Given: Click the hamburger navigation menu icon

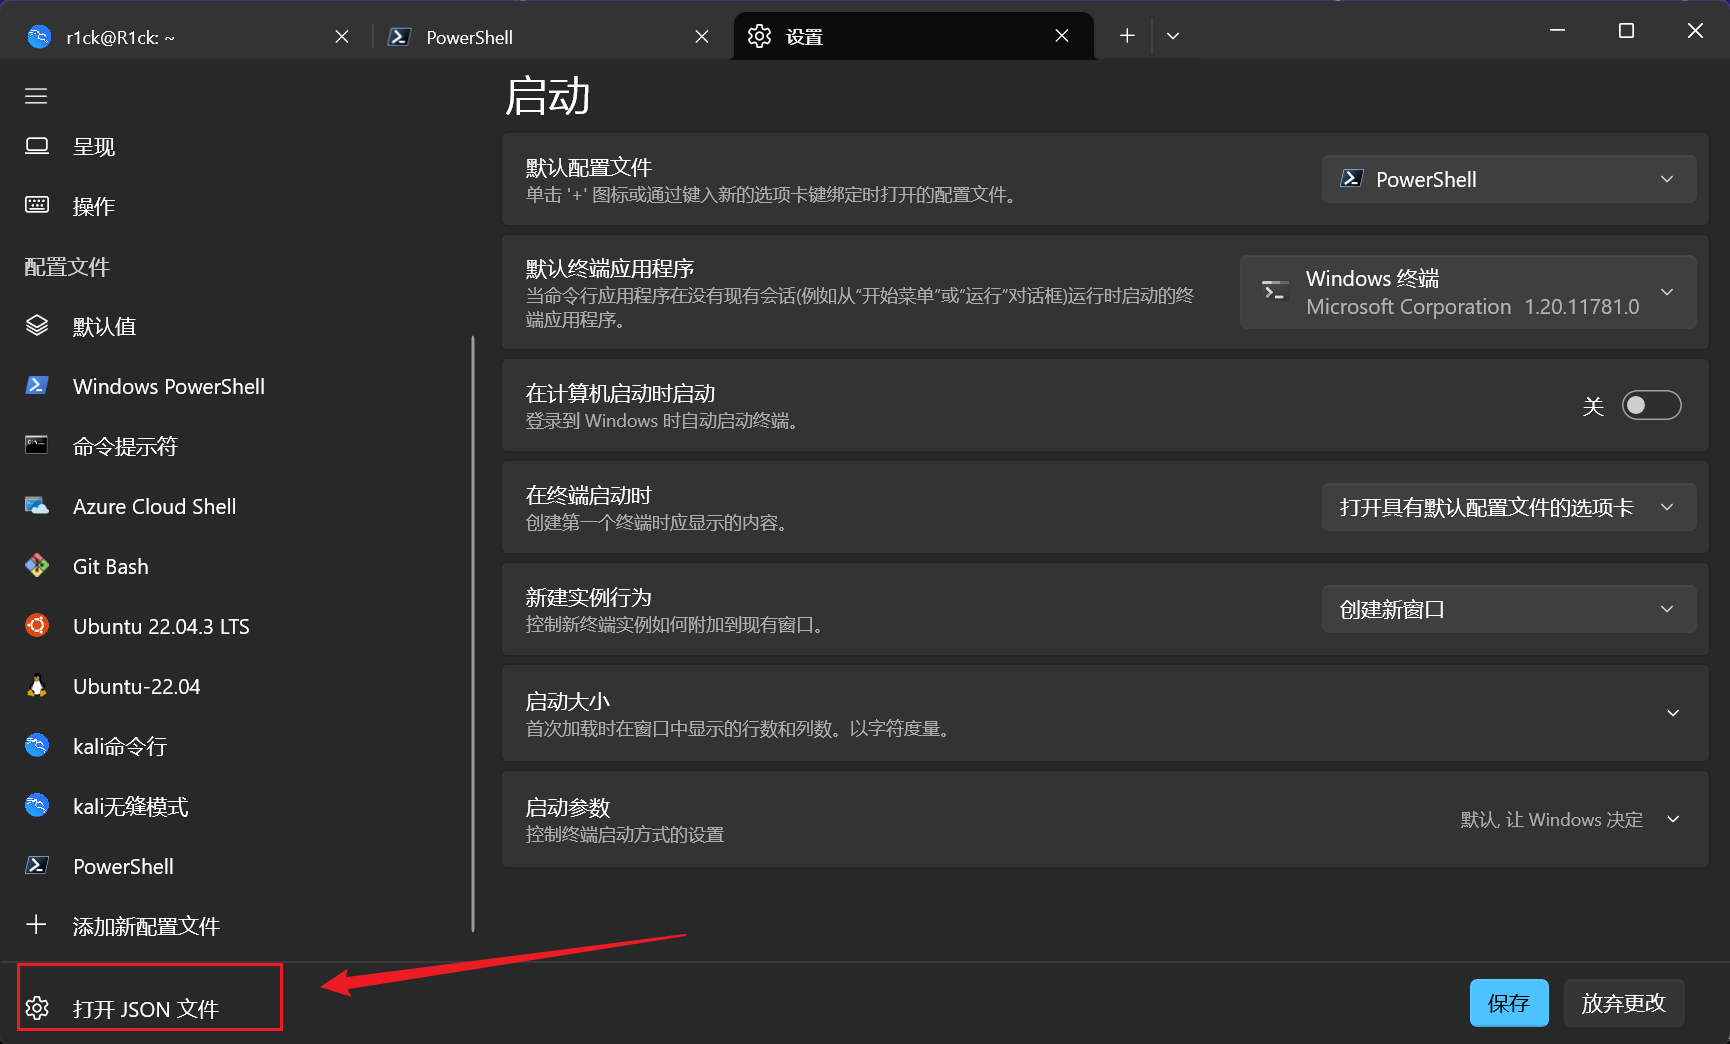Looking at the screenshot, I should point(36,96).
